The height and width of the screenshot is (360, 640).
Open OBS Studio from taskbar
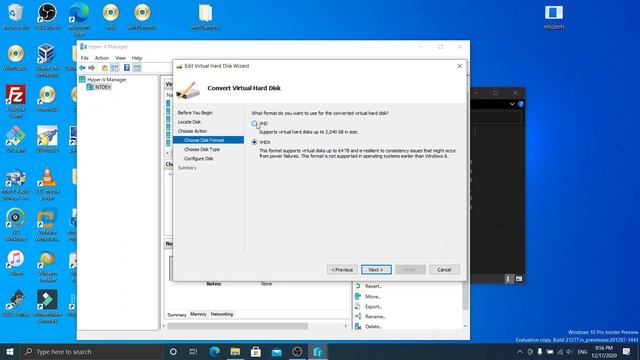(297, 351)
